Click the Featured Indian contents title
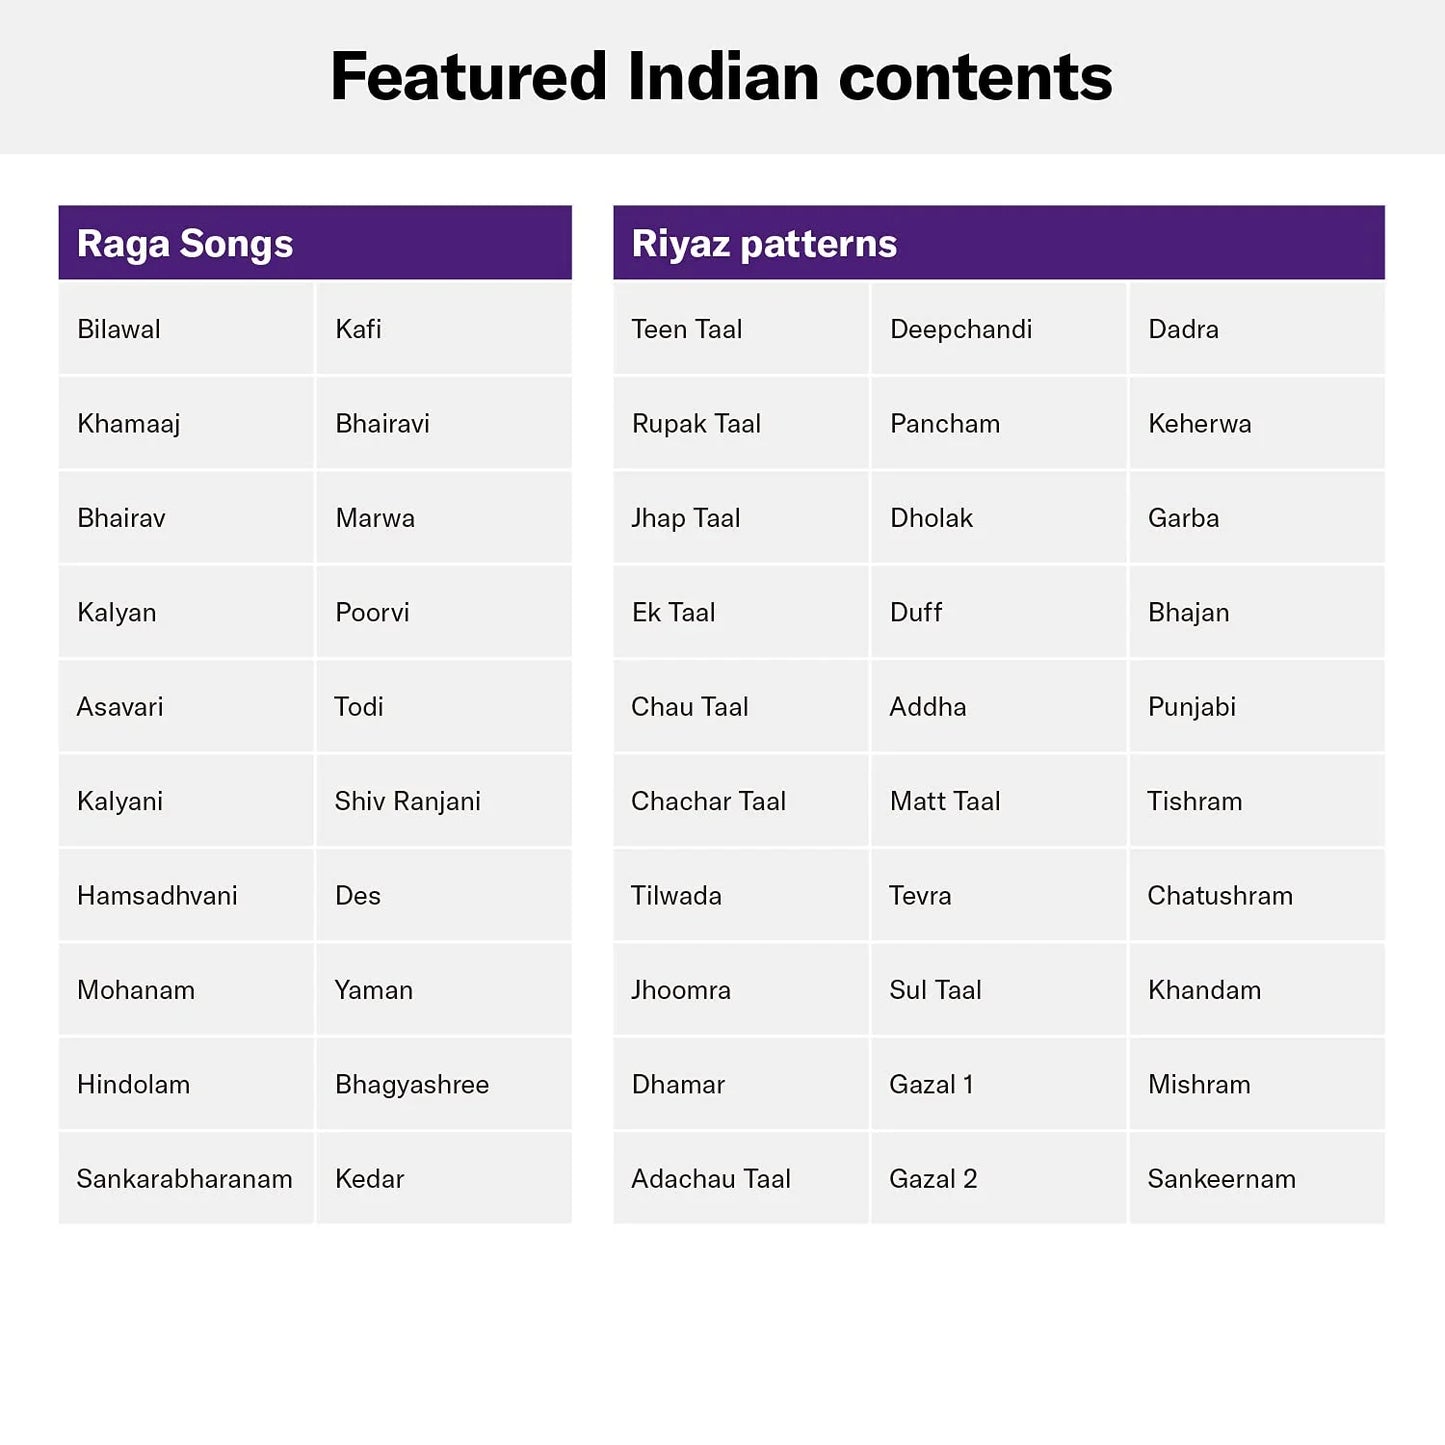 721,77
